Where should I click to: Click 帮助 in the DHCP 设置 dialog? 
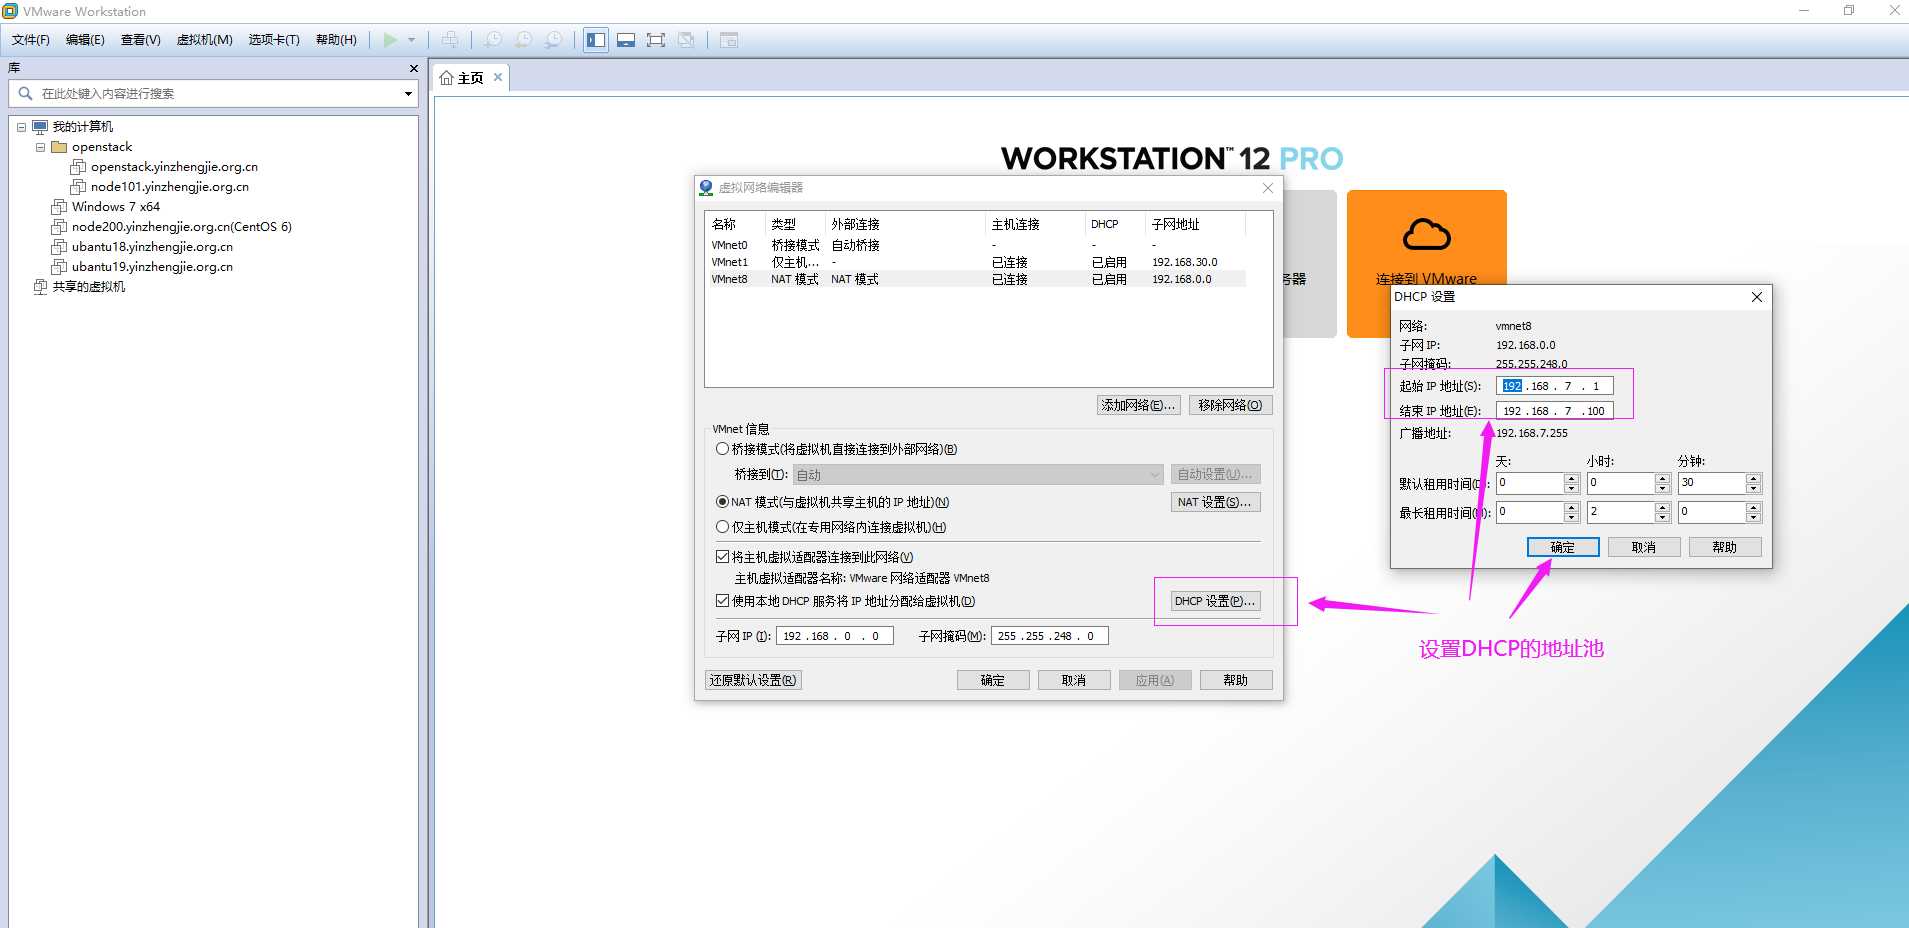point(1725,547)
